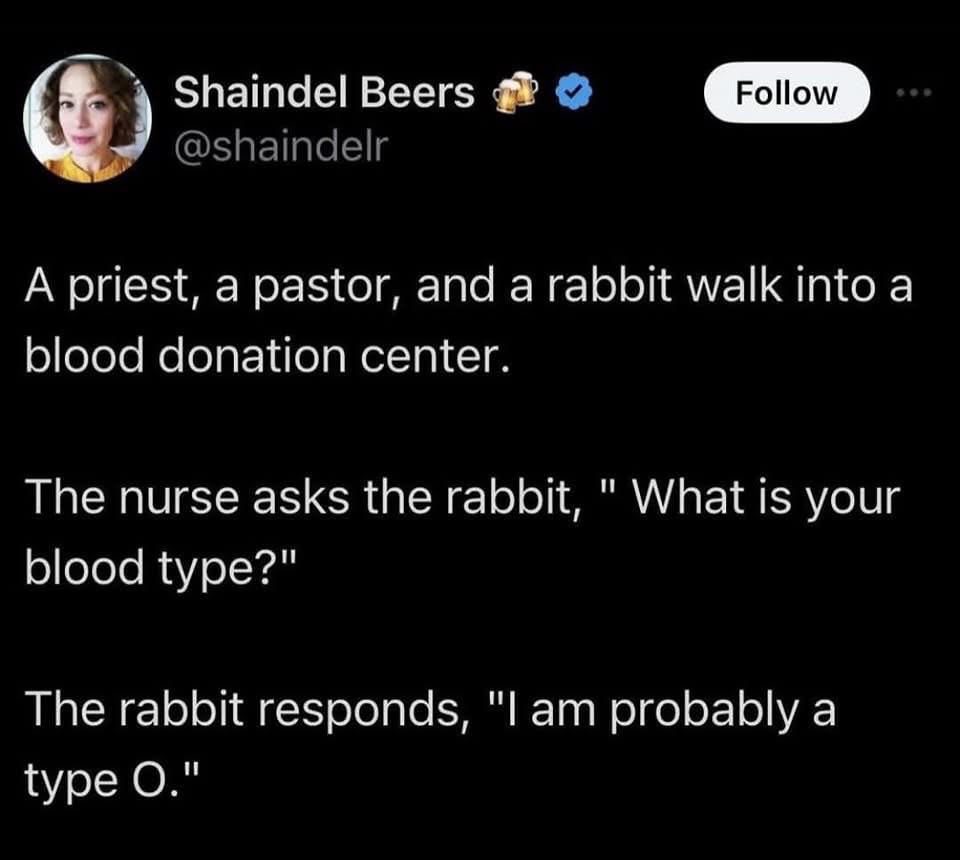960x860 pixels.
Task: Click the blue verified checkmark badge
Action: pyautogui.click(x=574, y=92)
